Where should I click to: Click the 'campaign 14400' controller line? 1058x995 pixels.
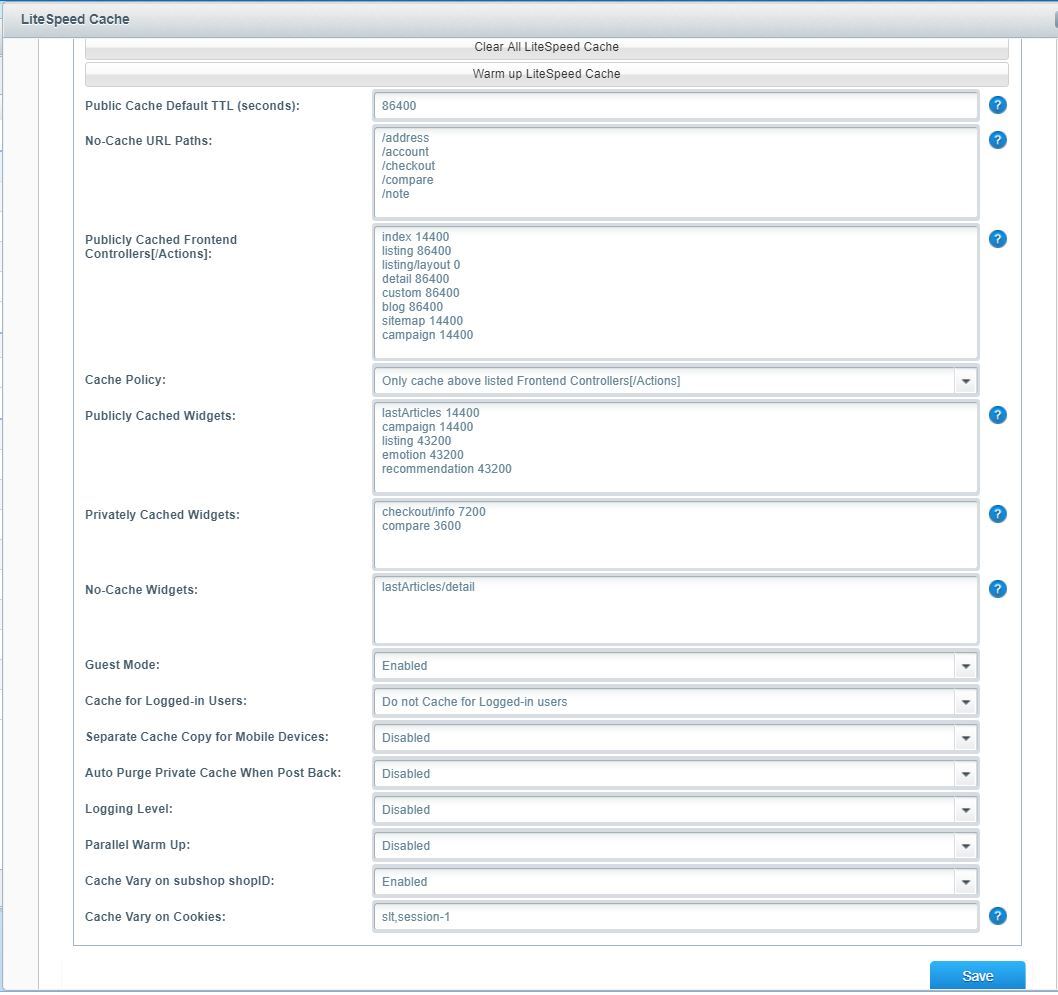pos(428,335)
